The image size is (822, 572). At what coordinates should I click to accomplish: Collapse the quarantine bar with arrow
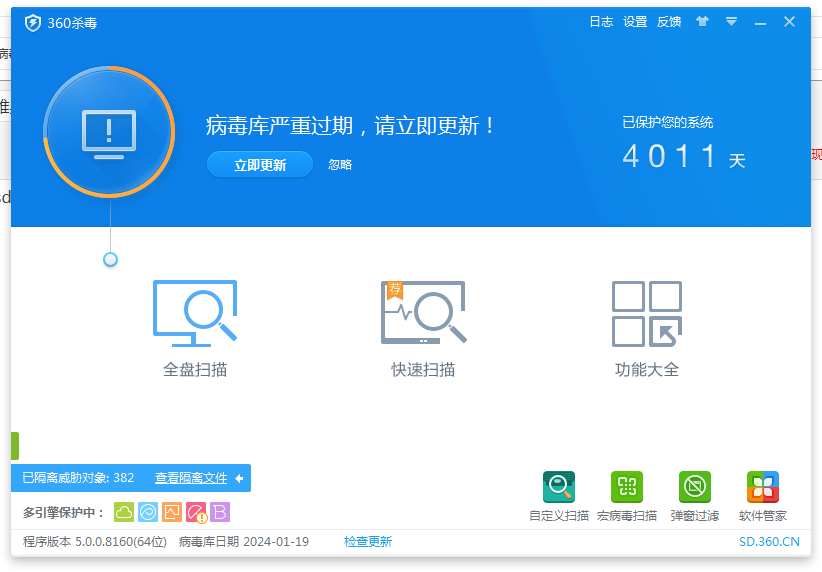pos(239,478)
